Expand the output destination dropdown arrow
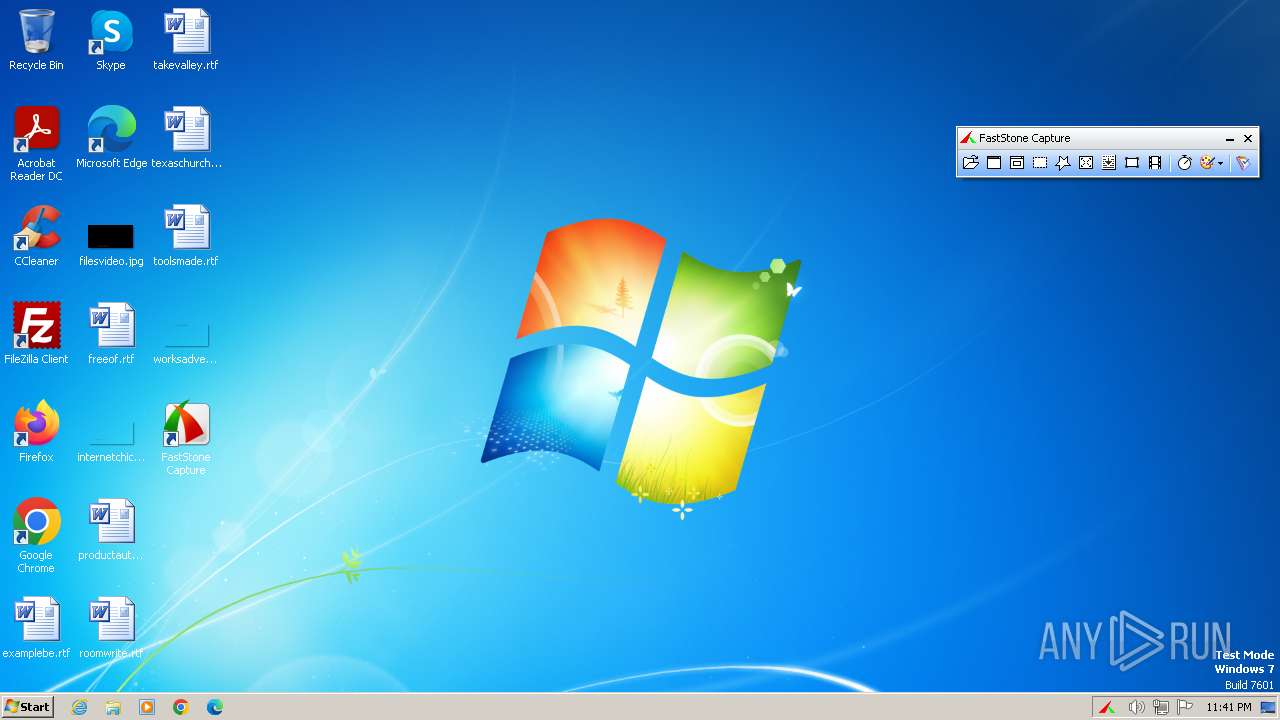Image resolution: width=1280 pixels, height=720 pixels. (1221, 164)
